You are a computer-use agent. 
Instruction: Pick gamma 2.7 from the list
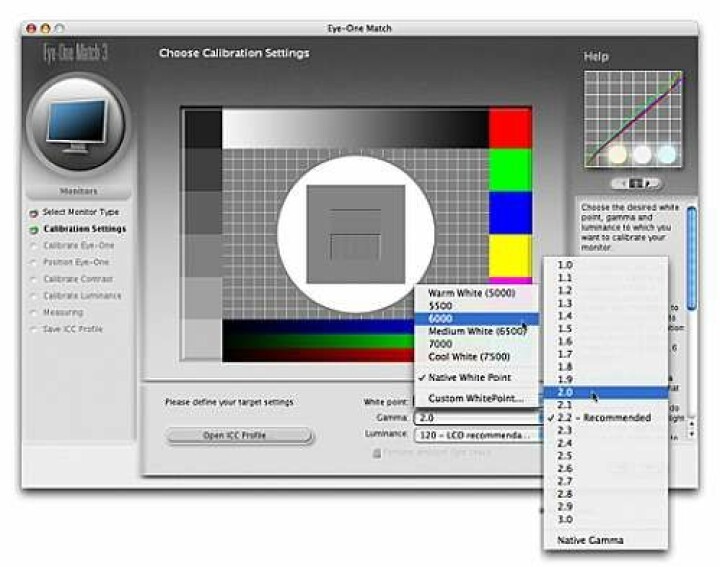pyautogui.click(x=606, y=481)
